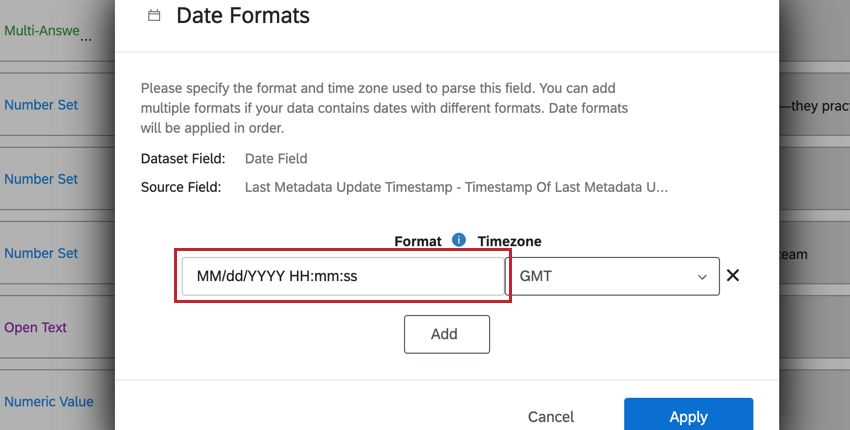Click the MM/dd/YYYY HH:mm:ss format input field
Viewport: 850px width, 430px height.
click(x=342, y=277)
